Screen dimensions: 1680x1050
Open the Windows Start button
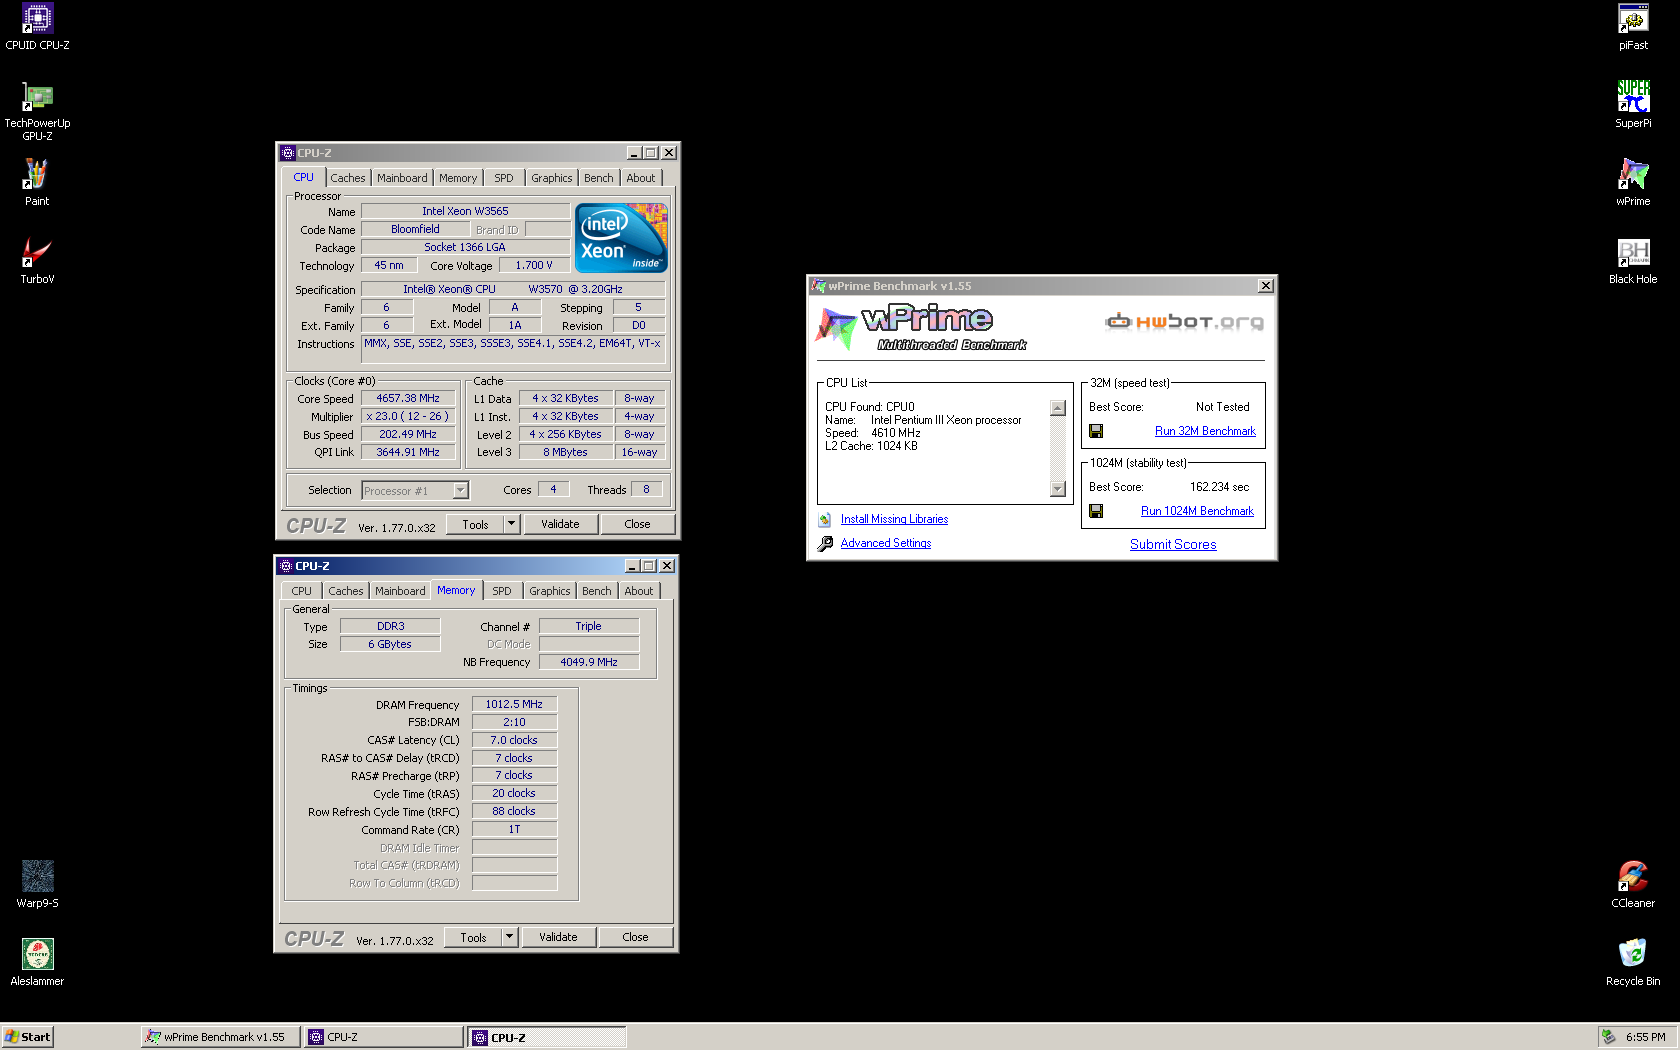(27, 1037)
